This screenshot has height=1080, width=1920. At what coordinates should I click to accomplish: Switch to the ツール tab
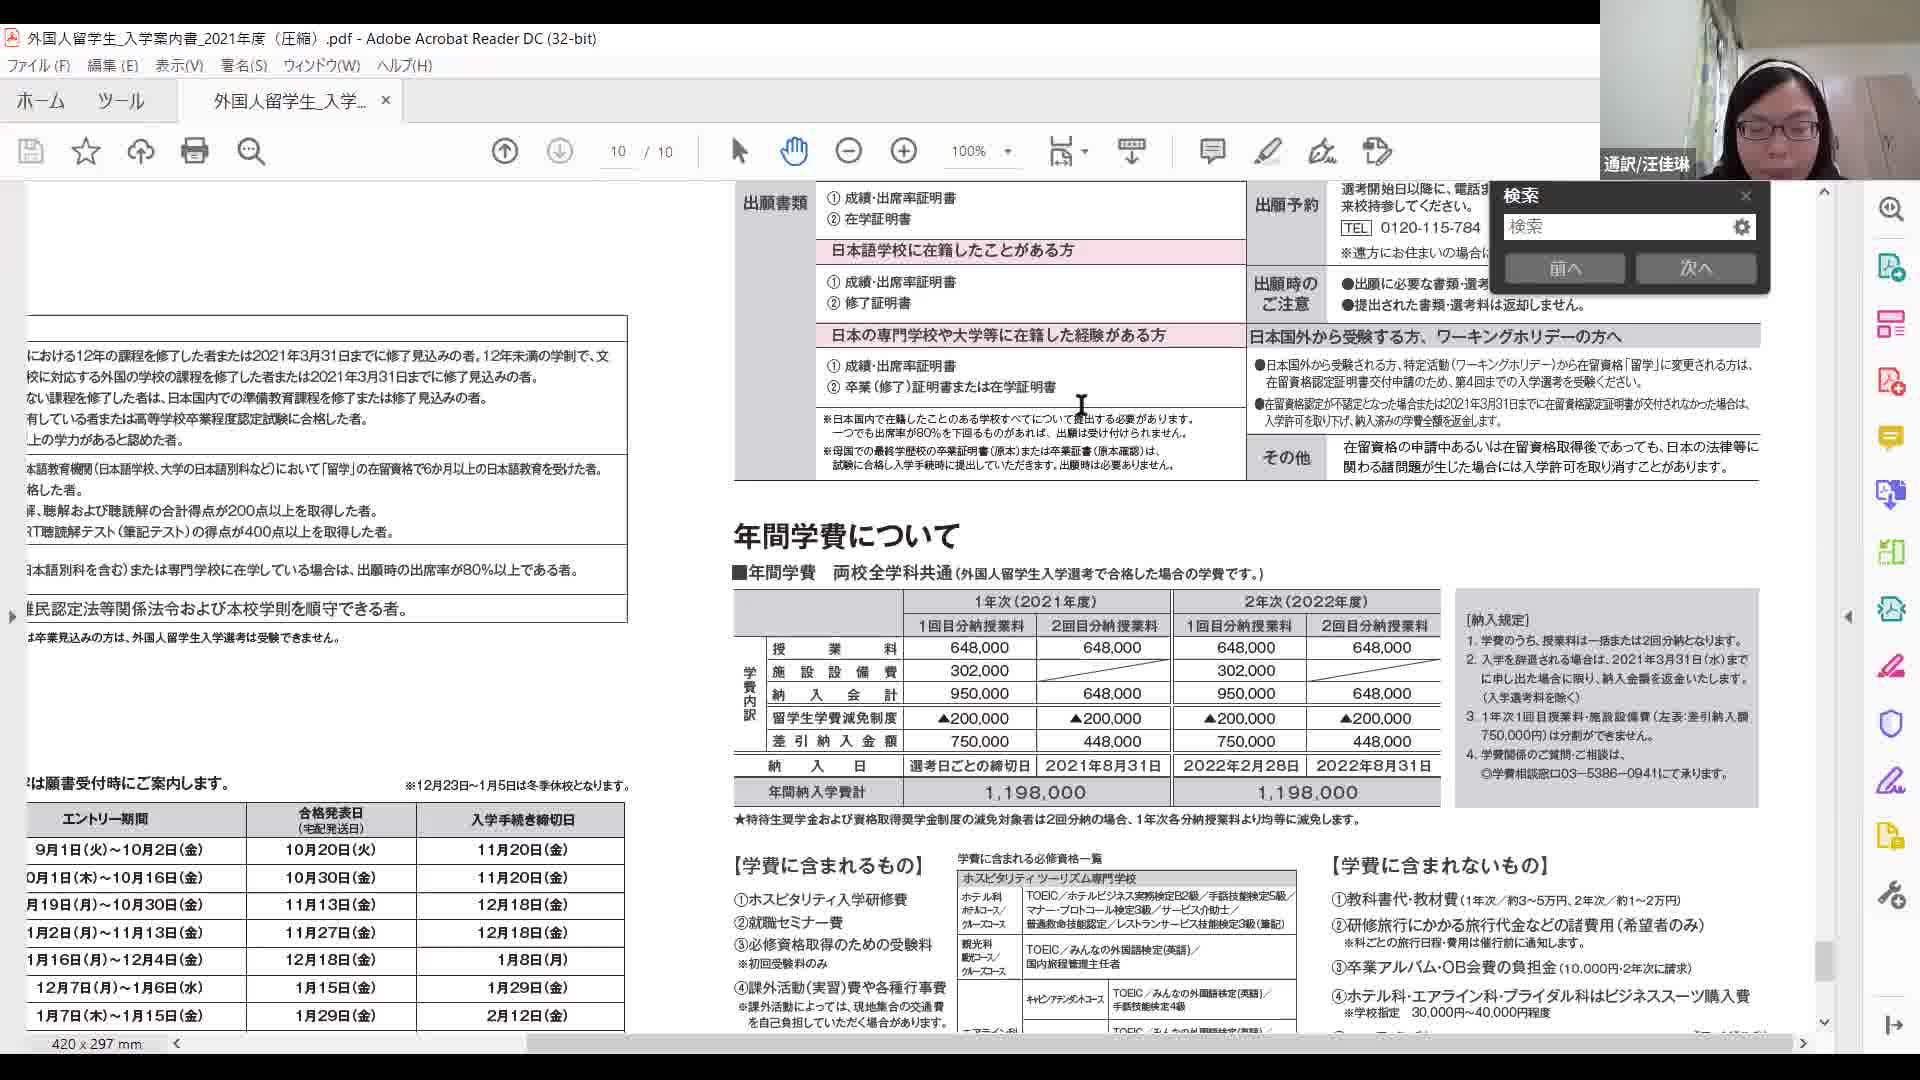[121, 101]
